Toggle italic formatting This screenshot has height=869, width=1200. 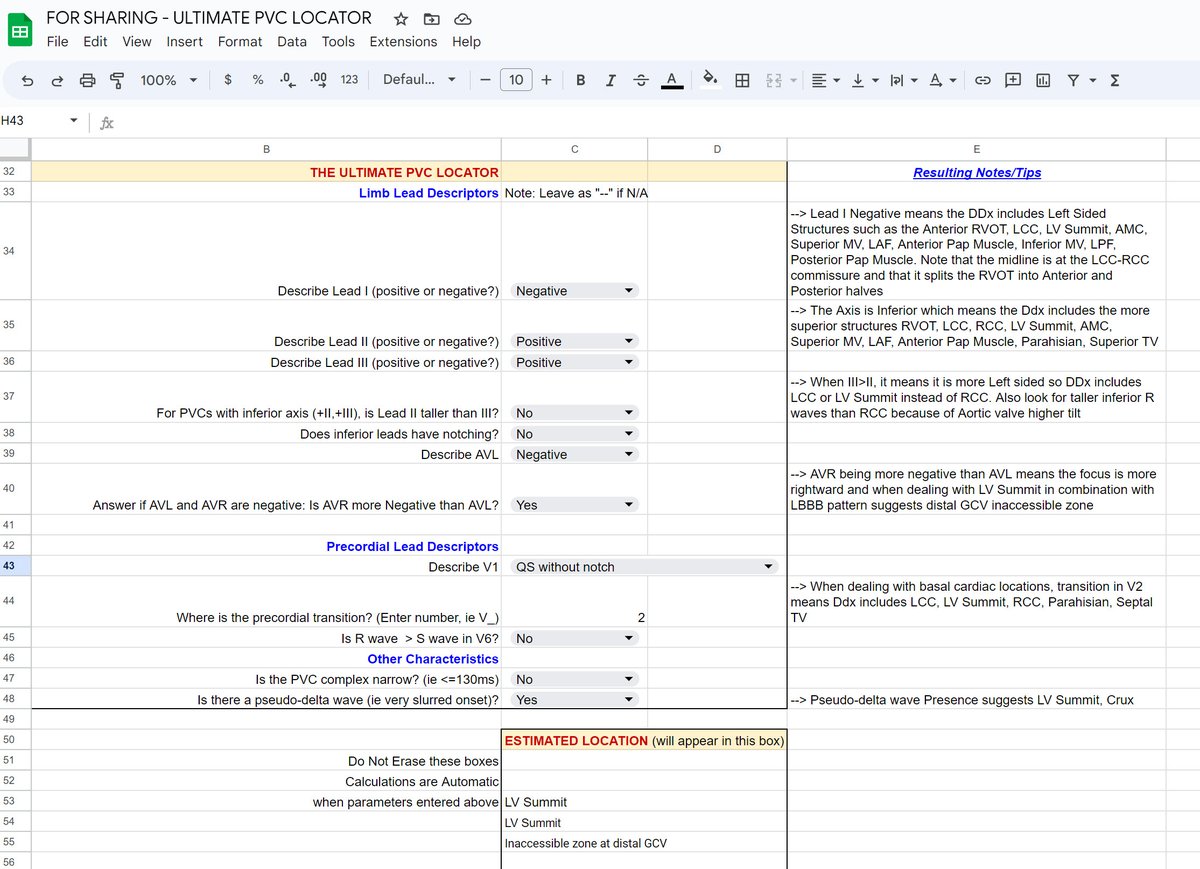point(610,80)
